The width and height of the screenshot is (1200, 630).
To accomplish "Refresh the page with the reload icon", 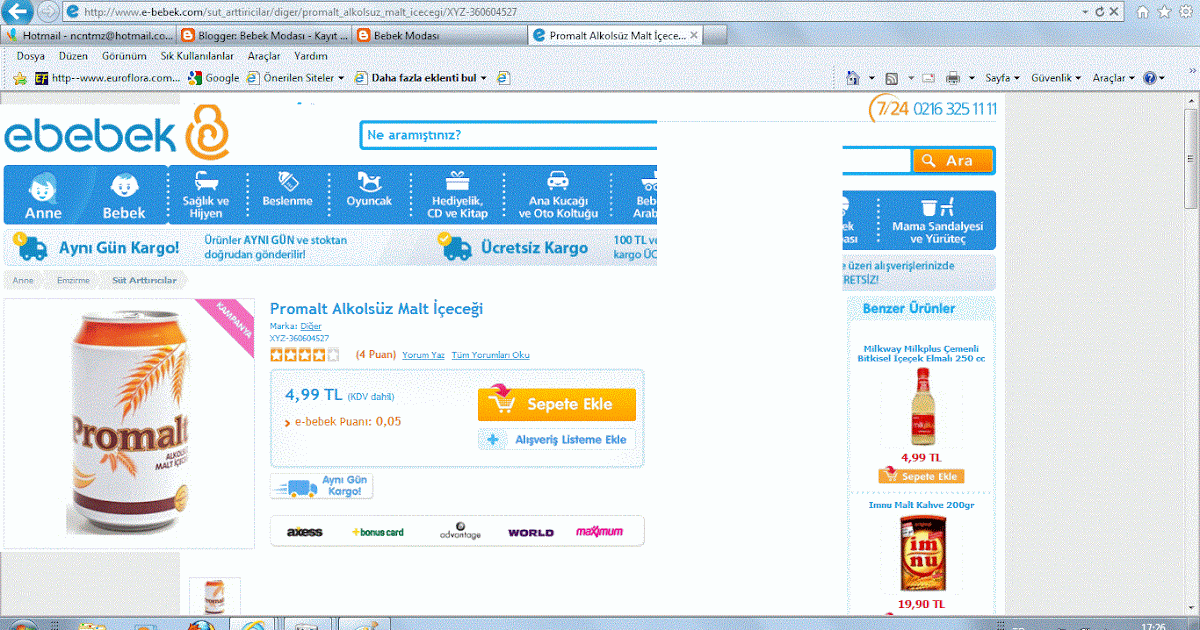I will (x=1099, y=12).
